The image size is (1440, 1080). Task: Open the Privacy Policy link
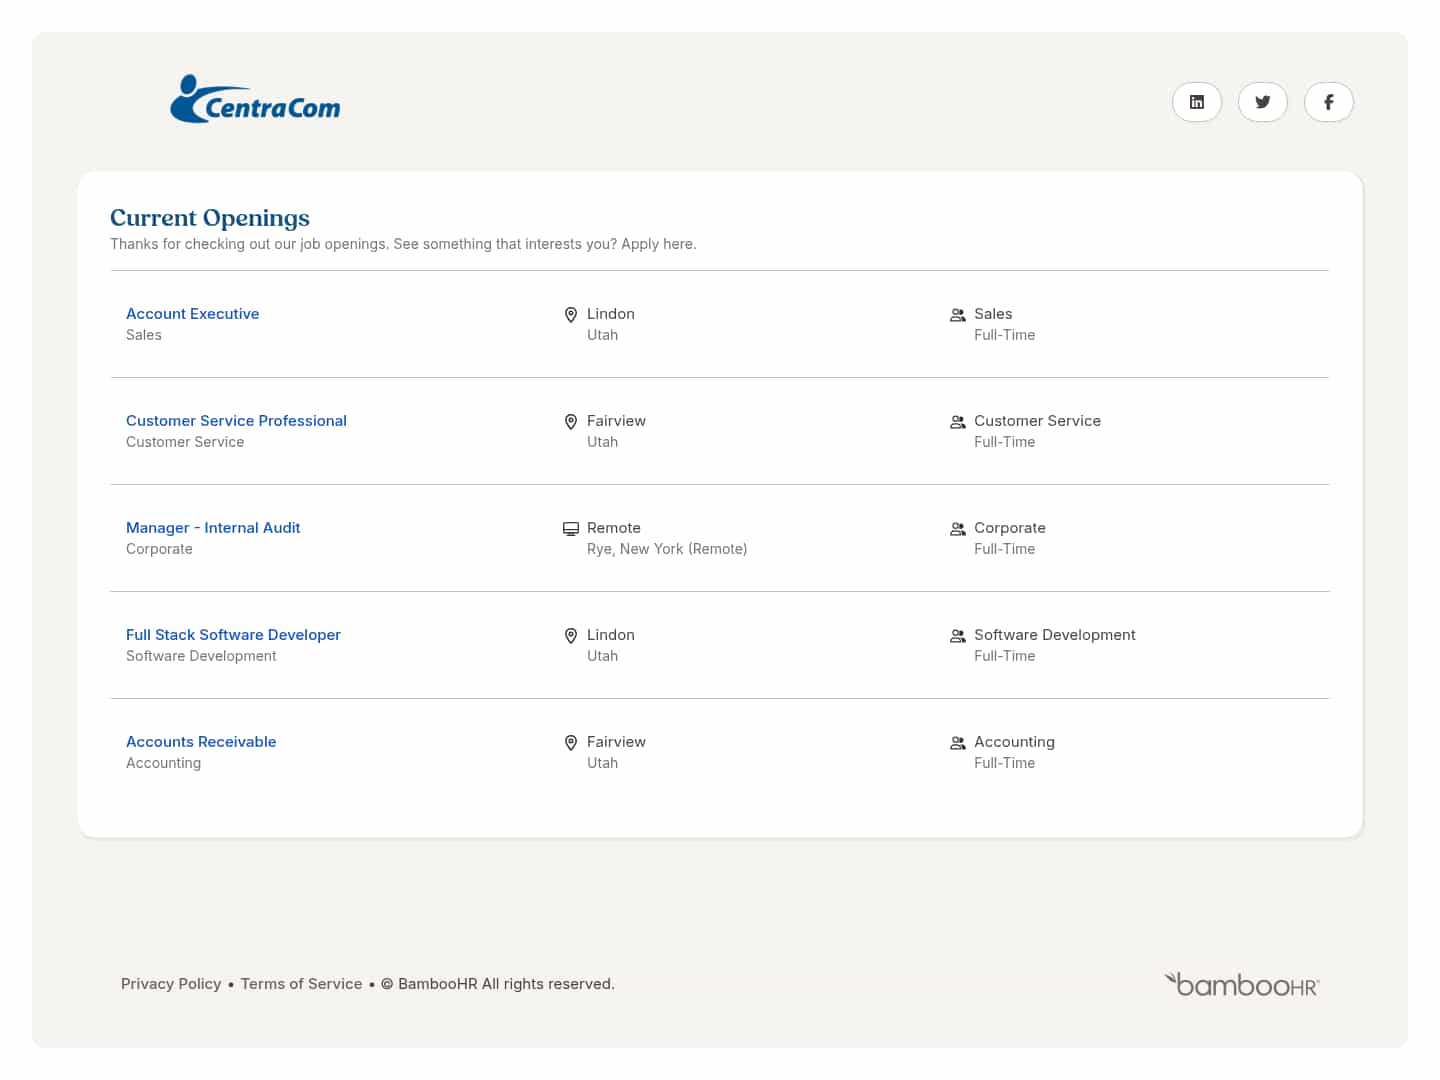point(171,984)
